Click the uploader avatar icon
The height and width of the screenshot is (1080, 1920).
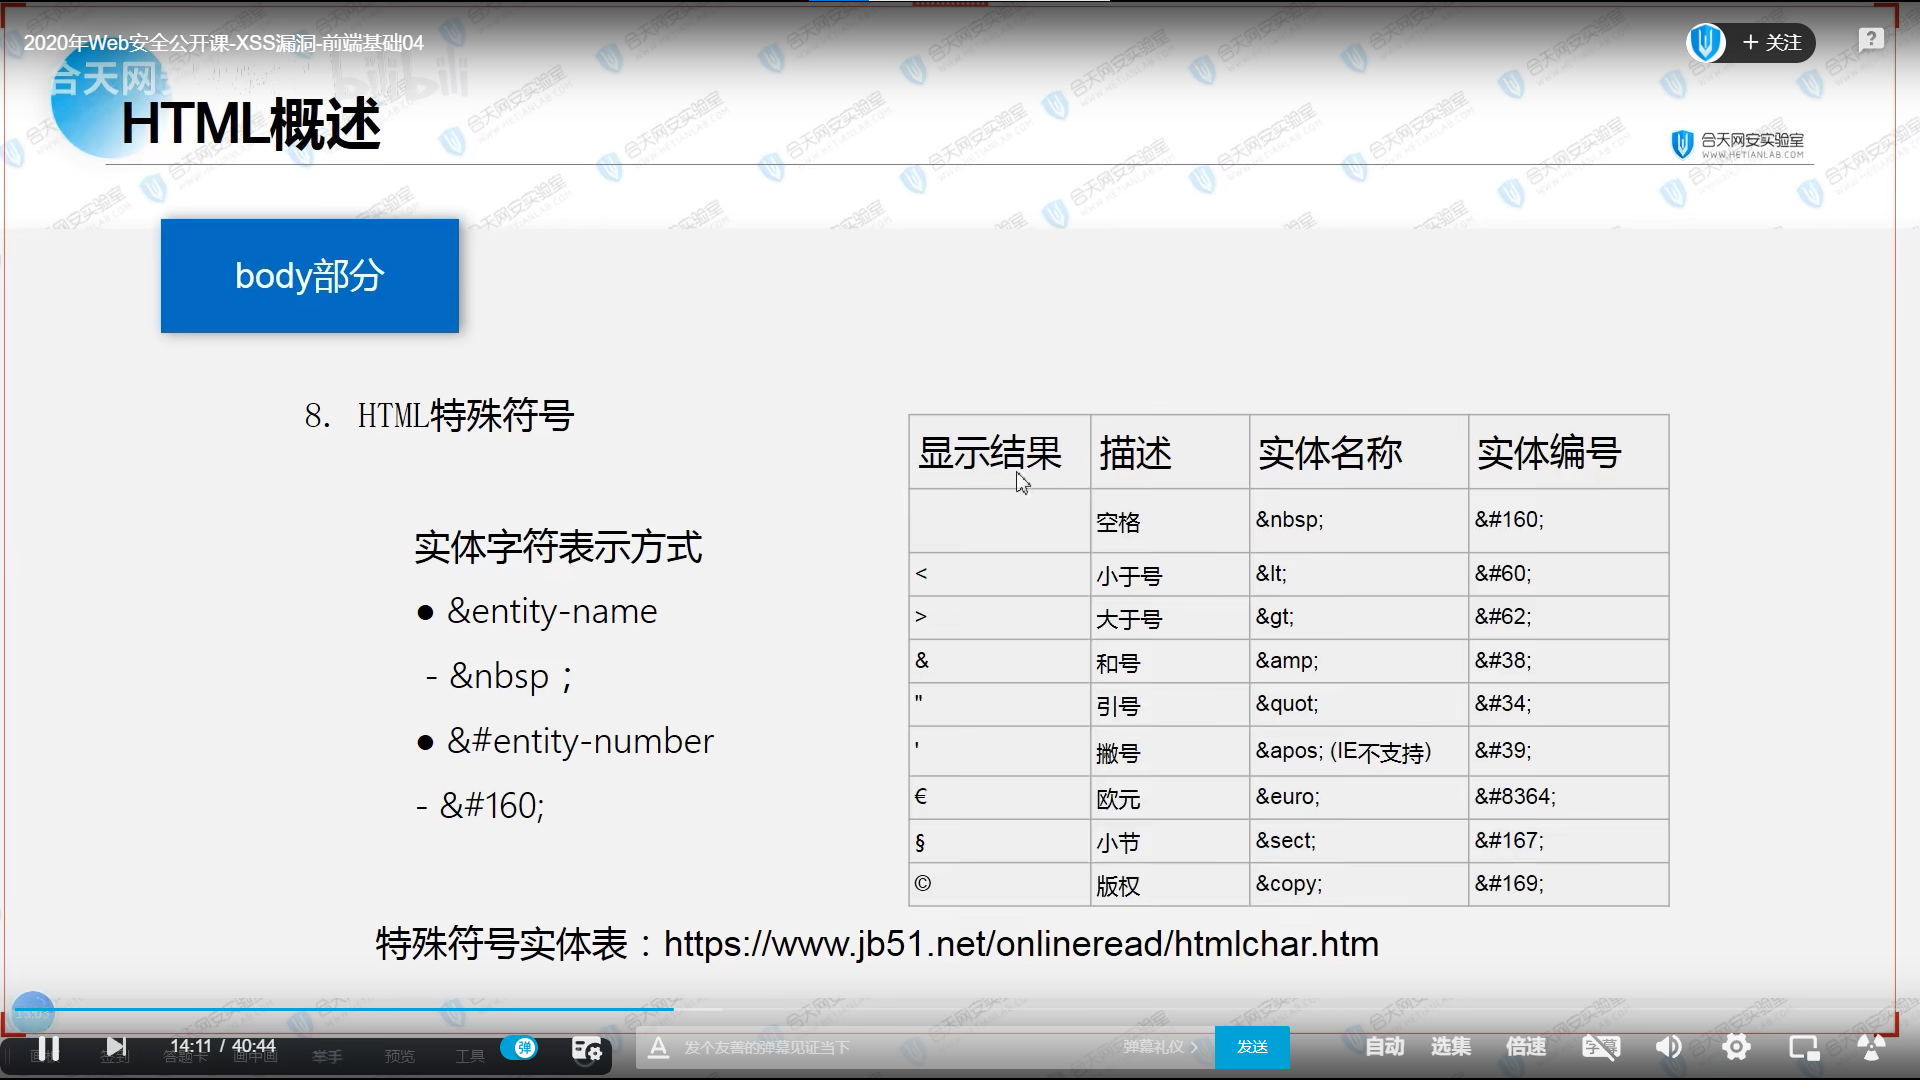(1705, 43)
